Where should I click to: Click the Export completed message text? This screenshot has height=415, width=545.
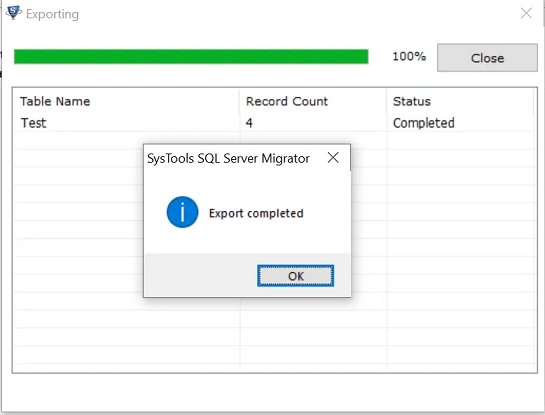(256, 213)
